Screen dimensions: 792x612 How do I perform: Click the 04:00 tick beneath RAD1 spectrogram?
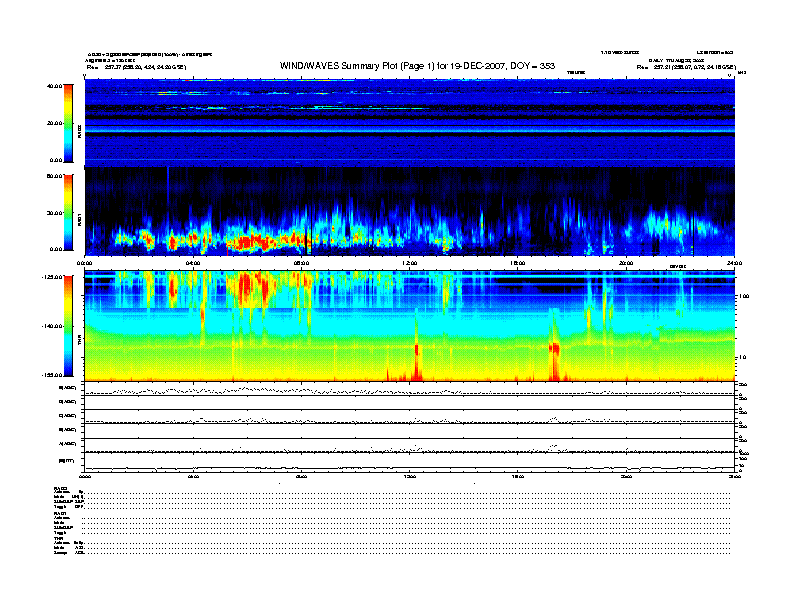[193, 263]
